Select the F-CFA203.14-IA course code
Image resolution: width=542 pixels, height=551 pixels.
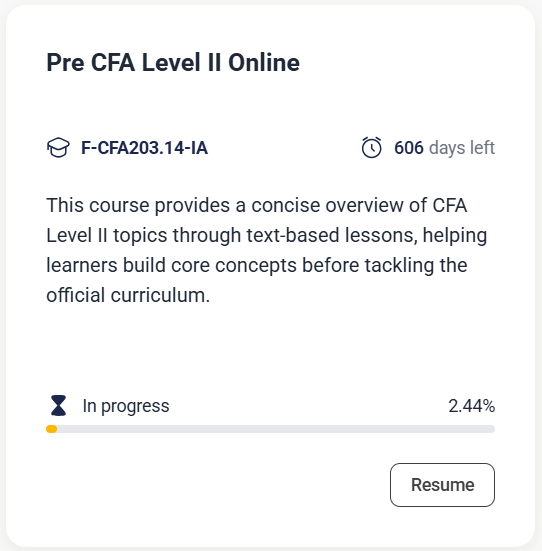pyautogui.click(x=144, y=148)
